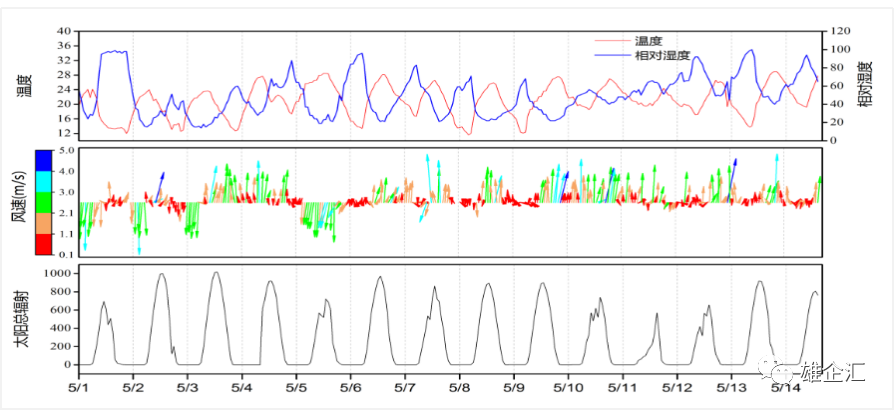Click the 5/7 date label
The height and width of the screenshot is (411, 894).
[405, 386]
